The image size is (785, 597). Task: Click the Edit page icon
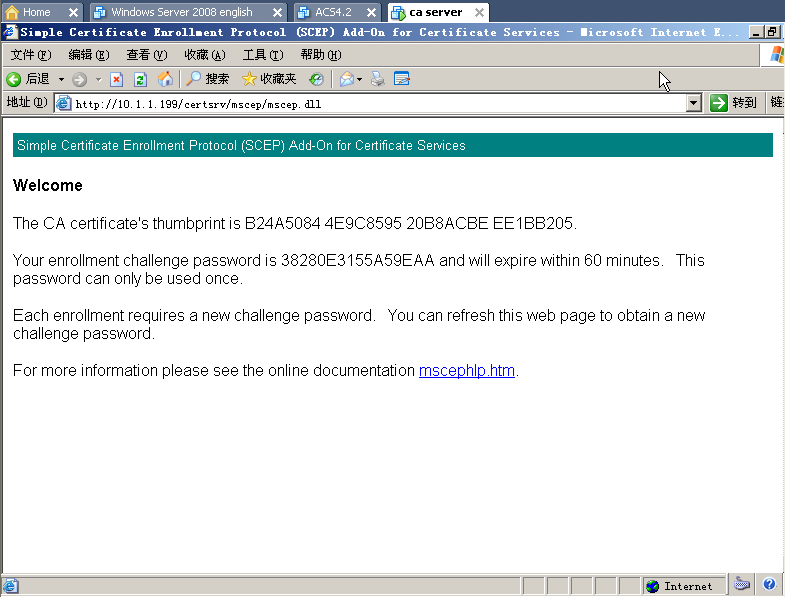pos(402,79)
